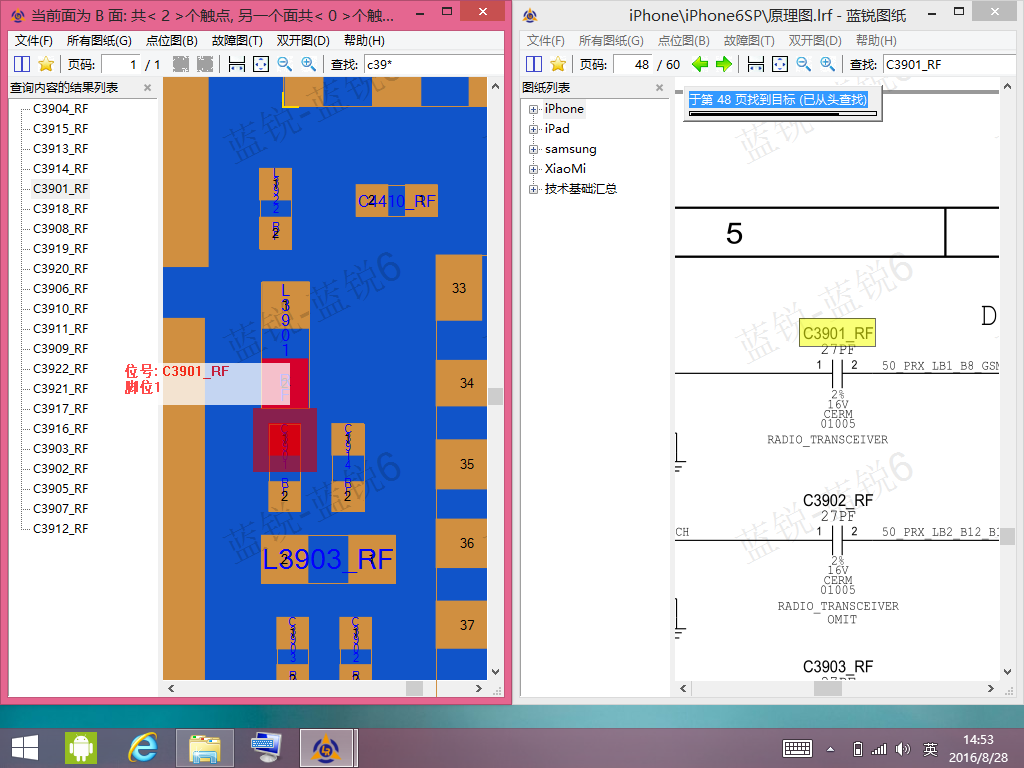Viewport: 1024px width, 768px height.
Task: Expand the 技术基础汇总 tree node
Action: pos(534,189)
